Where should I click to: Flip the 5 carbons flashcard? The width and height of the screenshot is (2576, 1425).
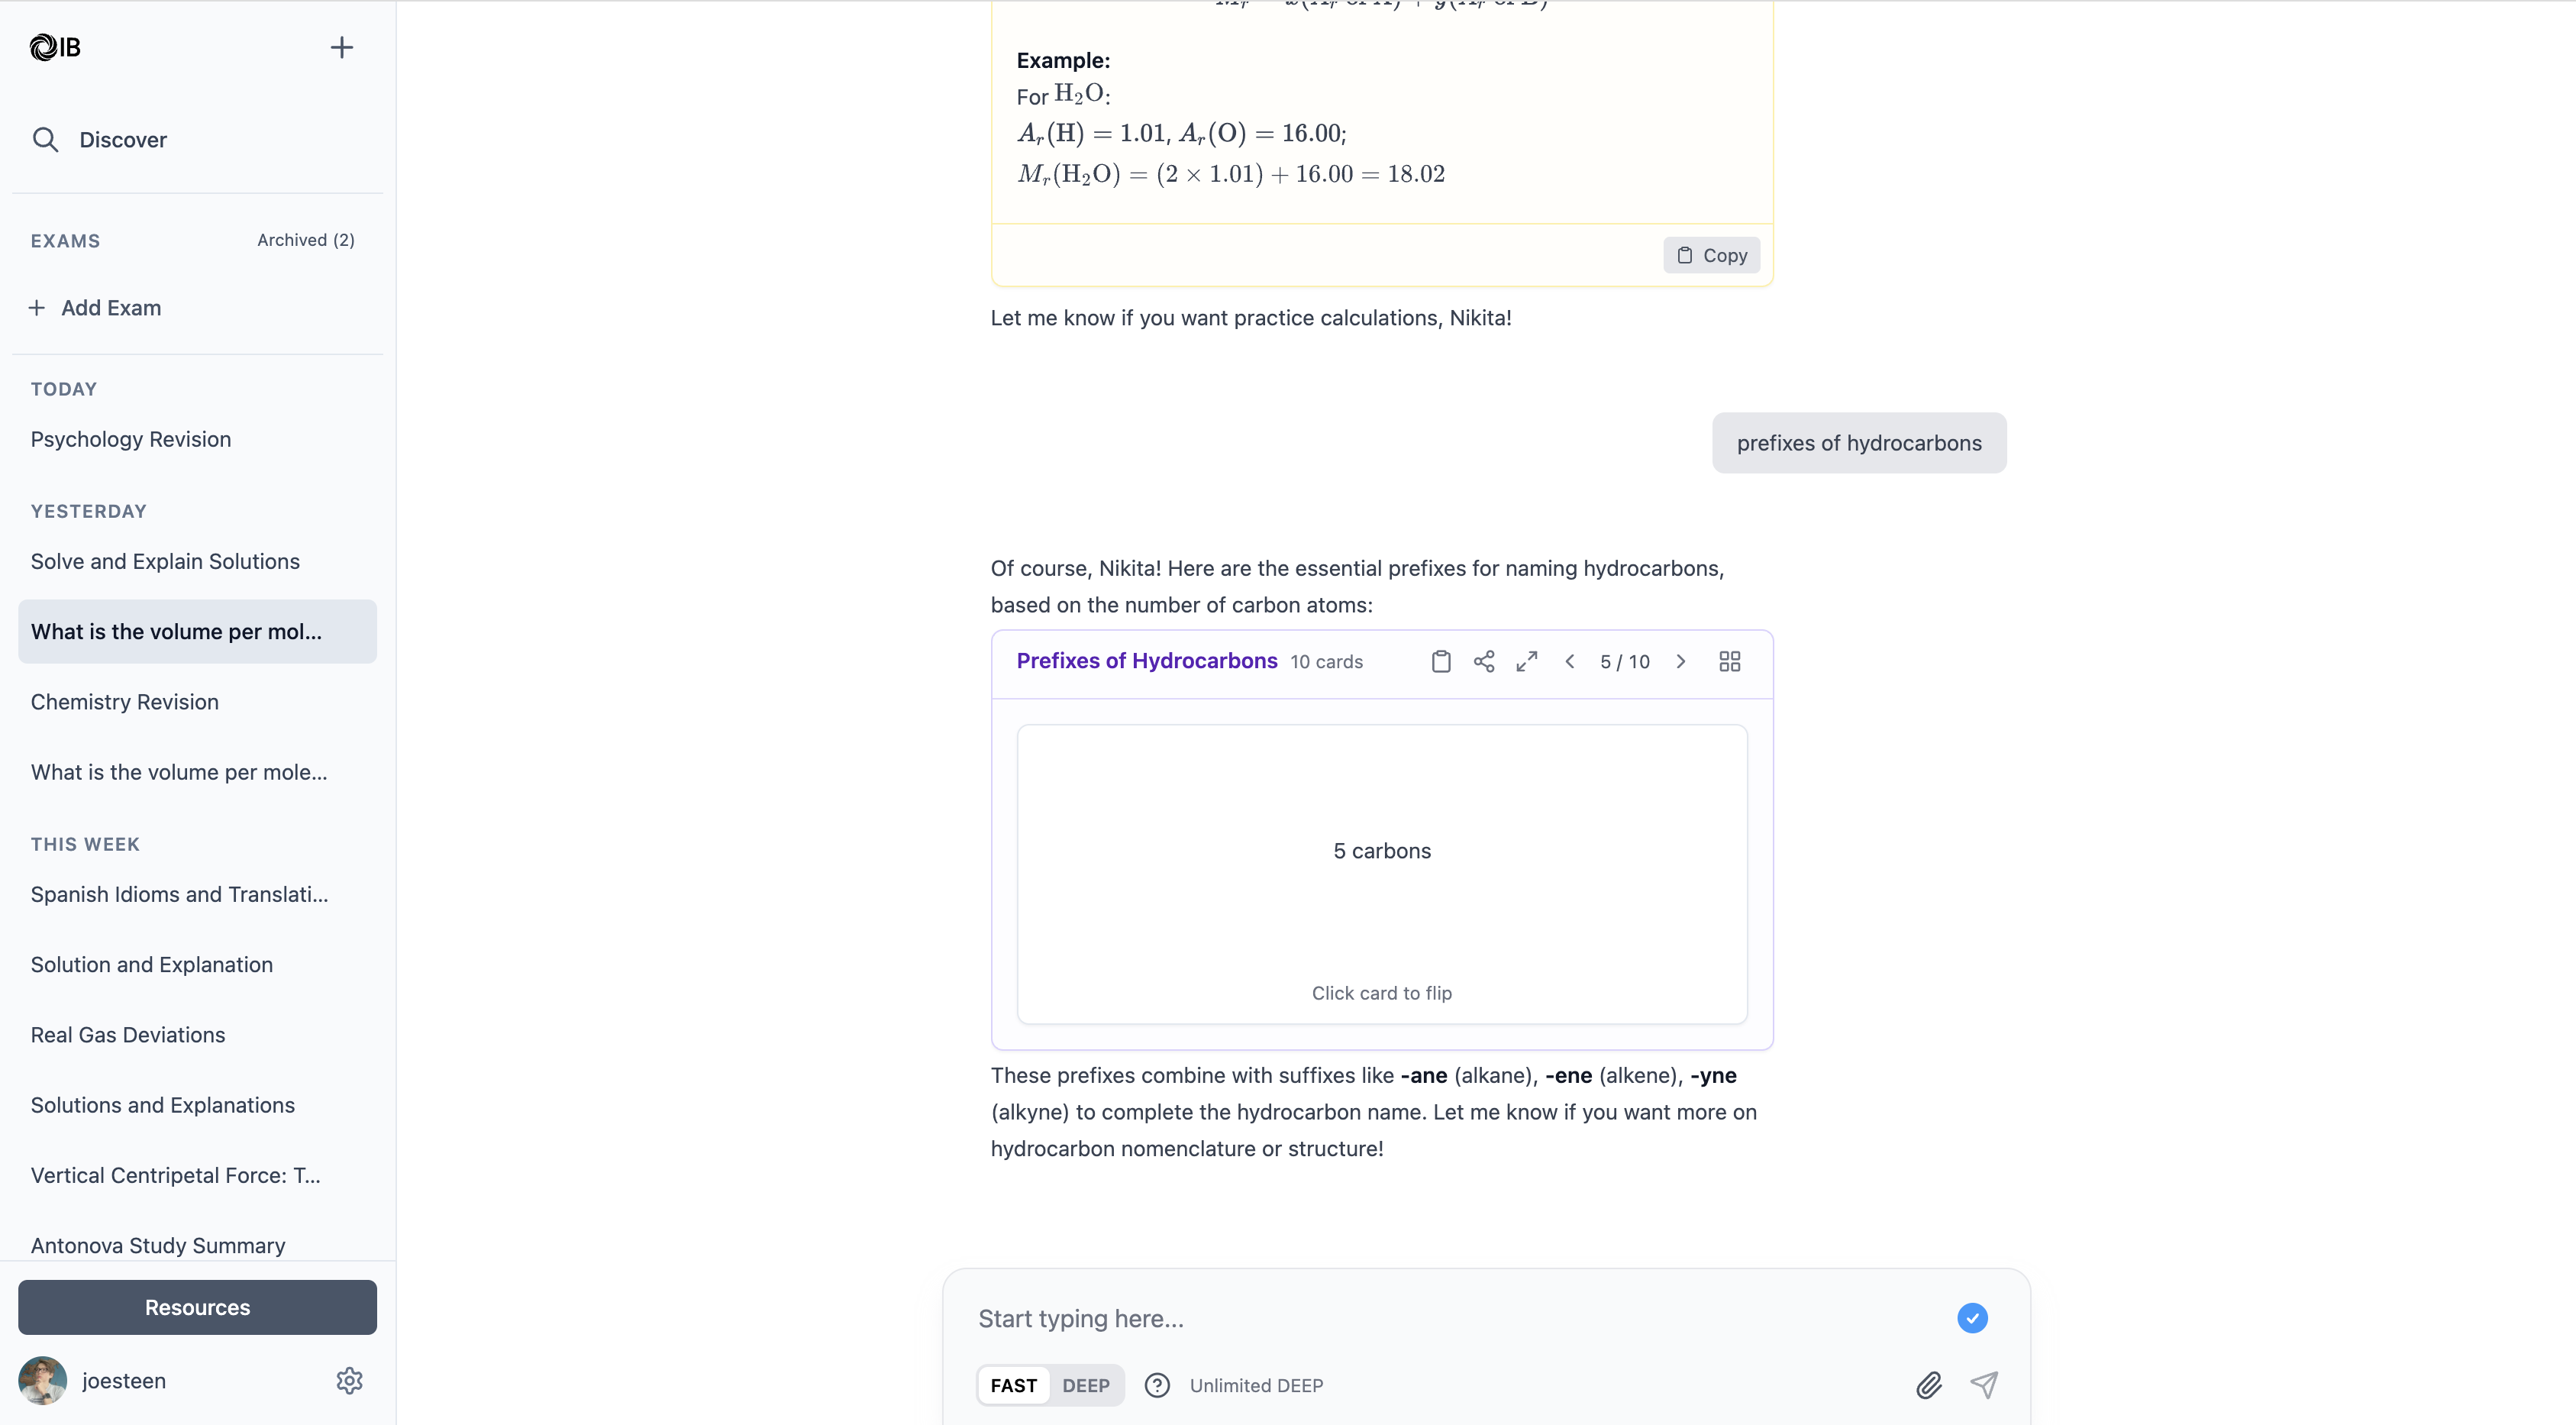(1381, 875)
